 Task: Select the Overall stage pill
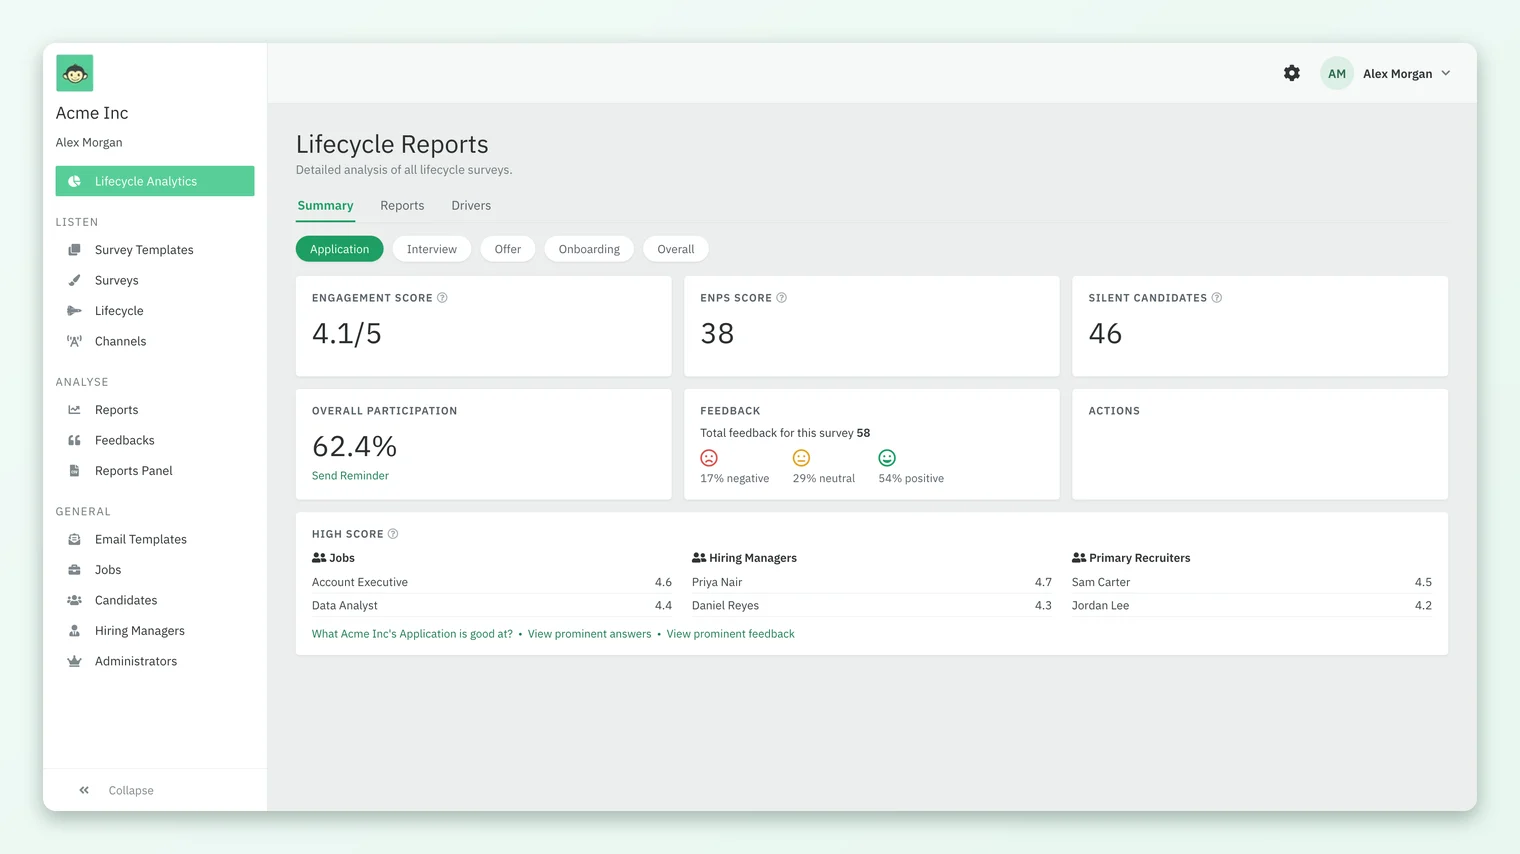676,249
